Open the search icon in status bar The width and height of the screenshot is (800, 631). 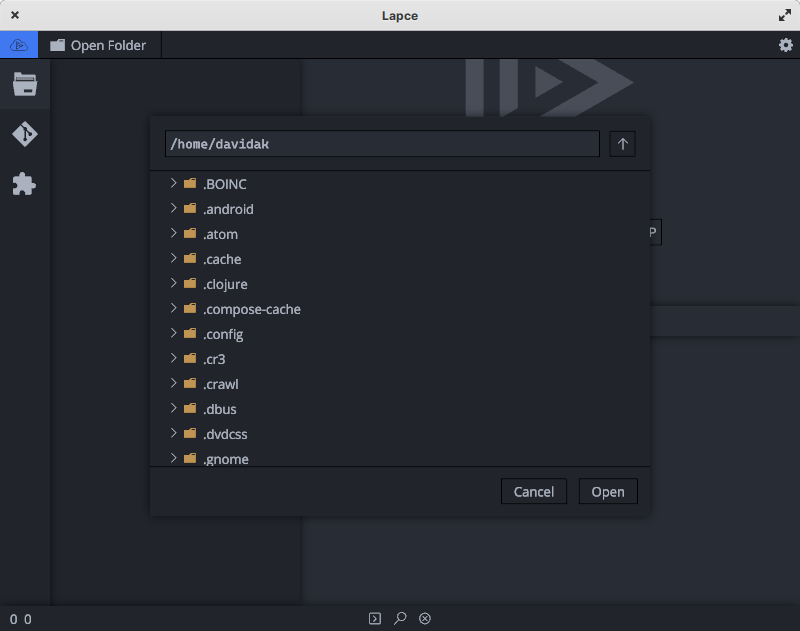[400, 617]
